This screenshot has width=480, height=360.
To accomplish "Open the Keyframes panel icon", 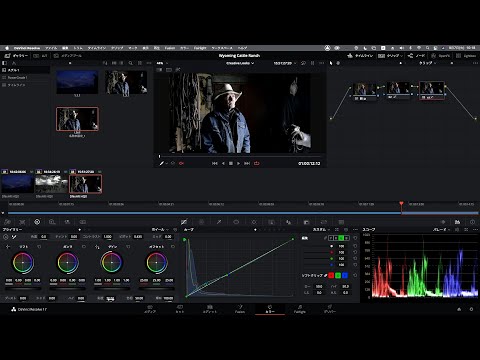I will point(443,222).
